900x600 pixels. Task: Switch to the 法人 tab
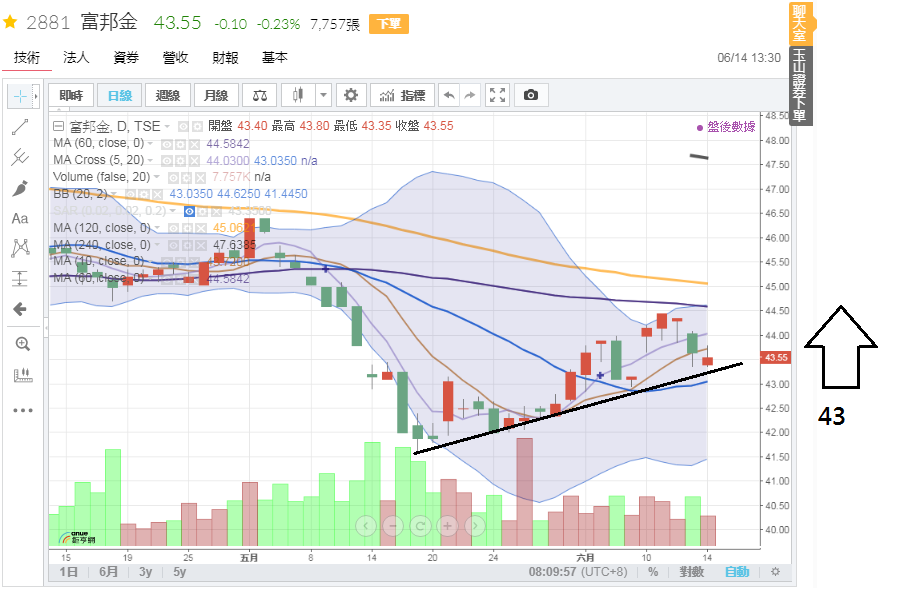(76, 57)
